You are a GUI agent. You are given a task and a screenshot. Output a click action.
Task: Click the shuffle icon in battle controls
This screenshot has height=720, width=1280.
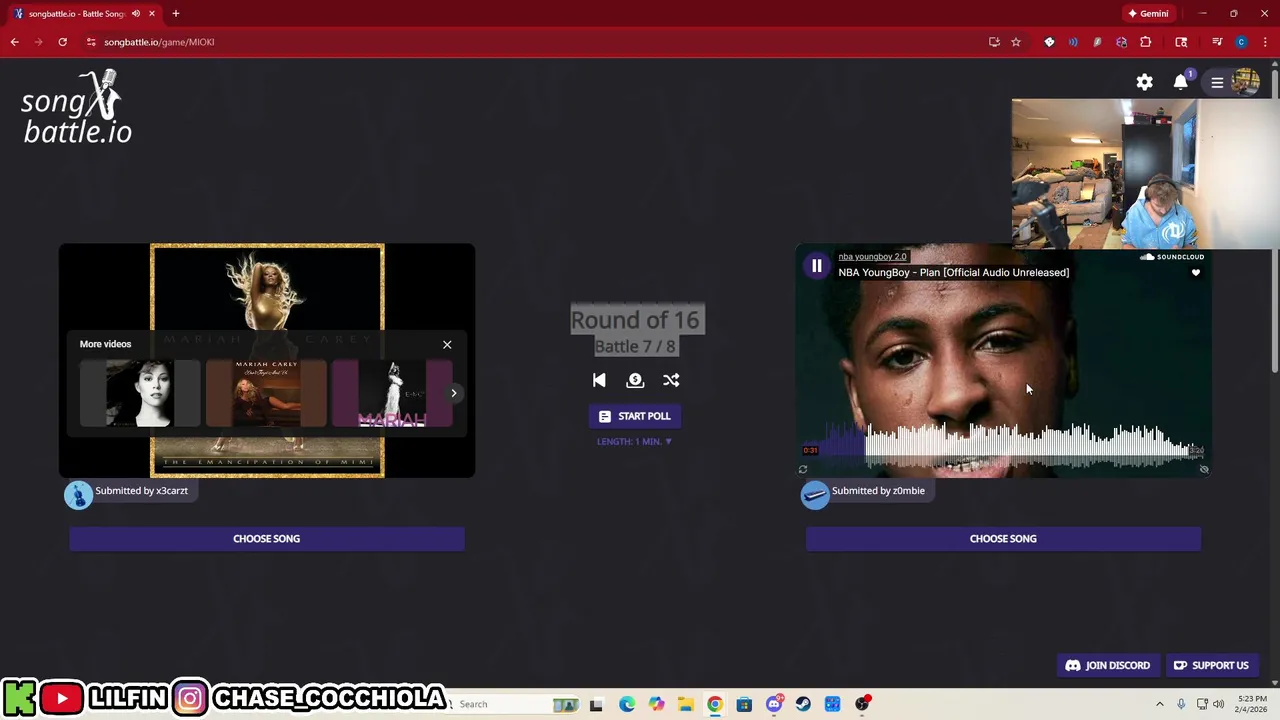click(x=671, y=380)
